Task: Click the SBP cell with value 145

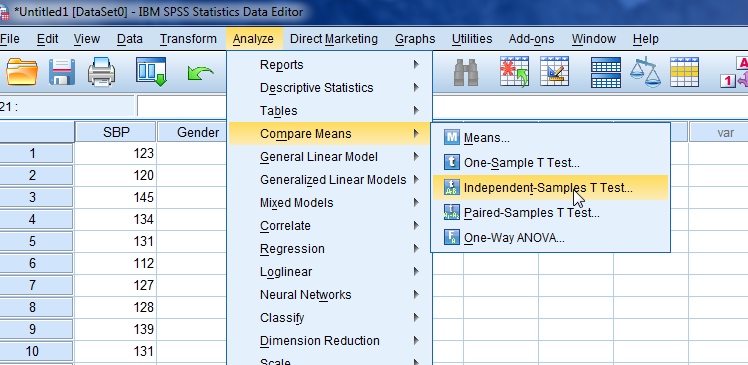Action: 116,197
